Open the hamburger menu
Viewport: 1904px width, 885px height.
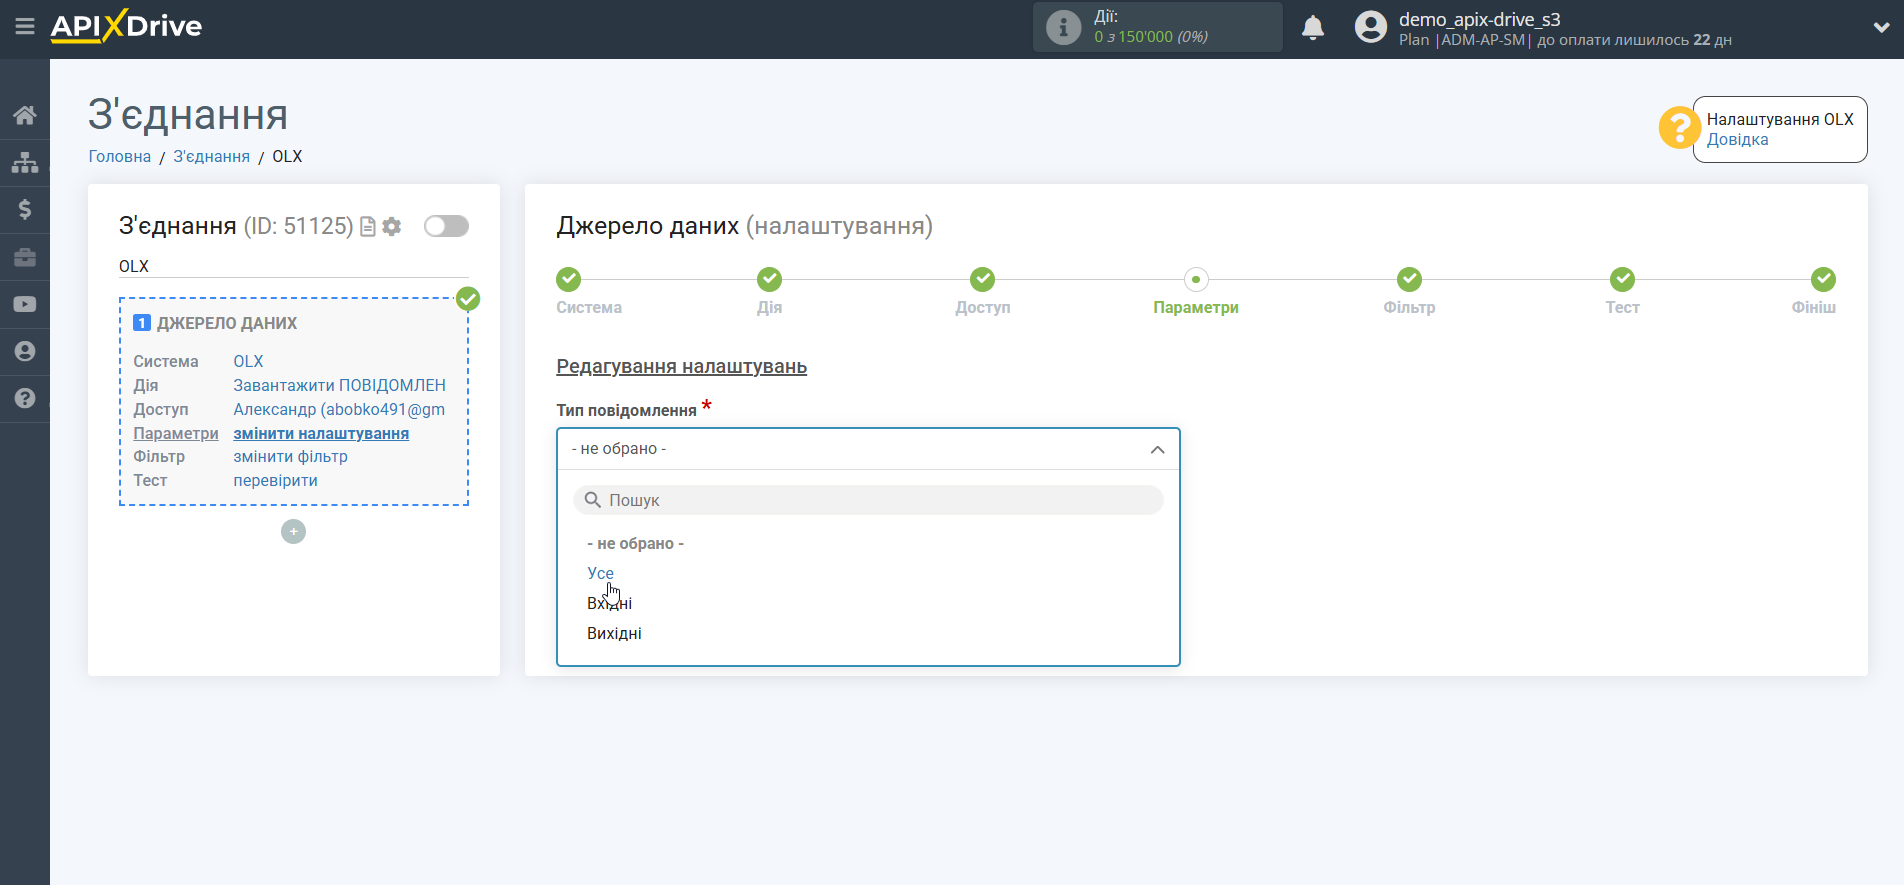click(25, 27)
